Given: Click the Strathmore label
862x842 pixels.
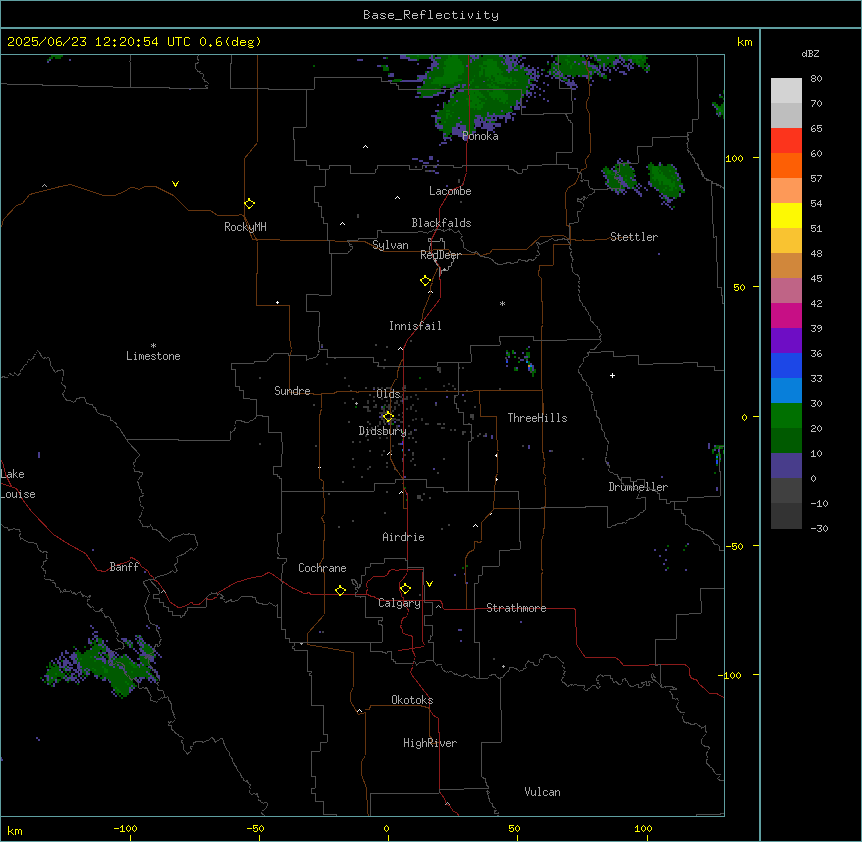Looking at the screenshot, I should (x=516, y=608).
